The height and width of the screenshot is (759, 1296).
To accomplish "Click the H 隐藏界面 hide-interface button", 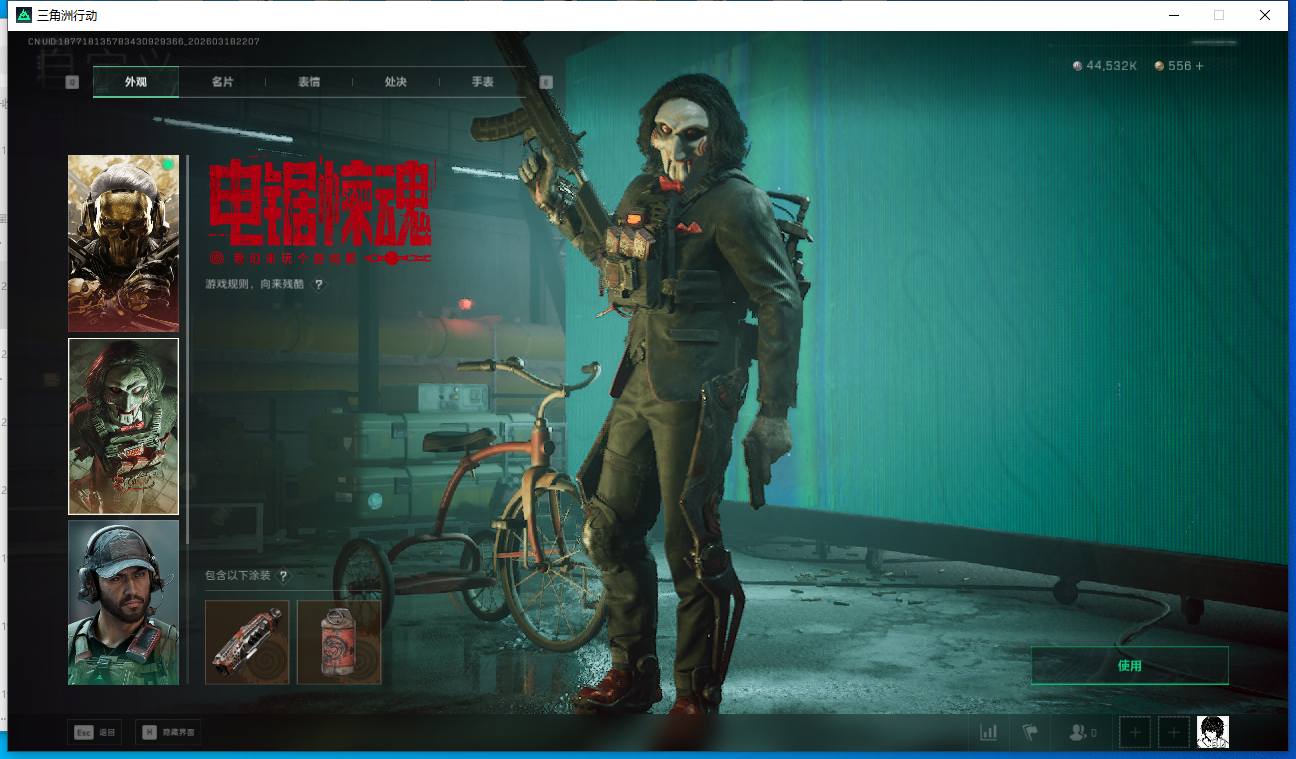I will [167, 732].
